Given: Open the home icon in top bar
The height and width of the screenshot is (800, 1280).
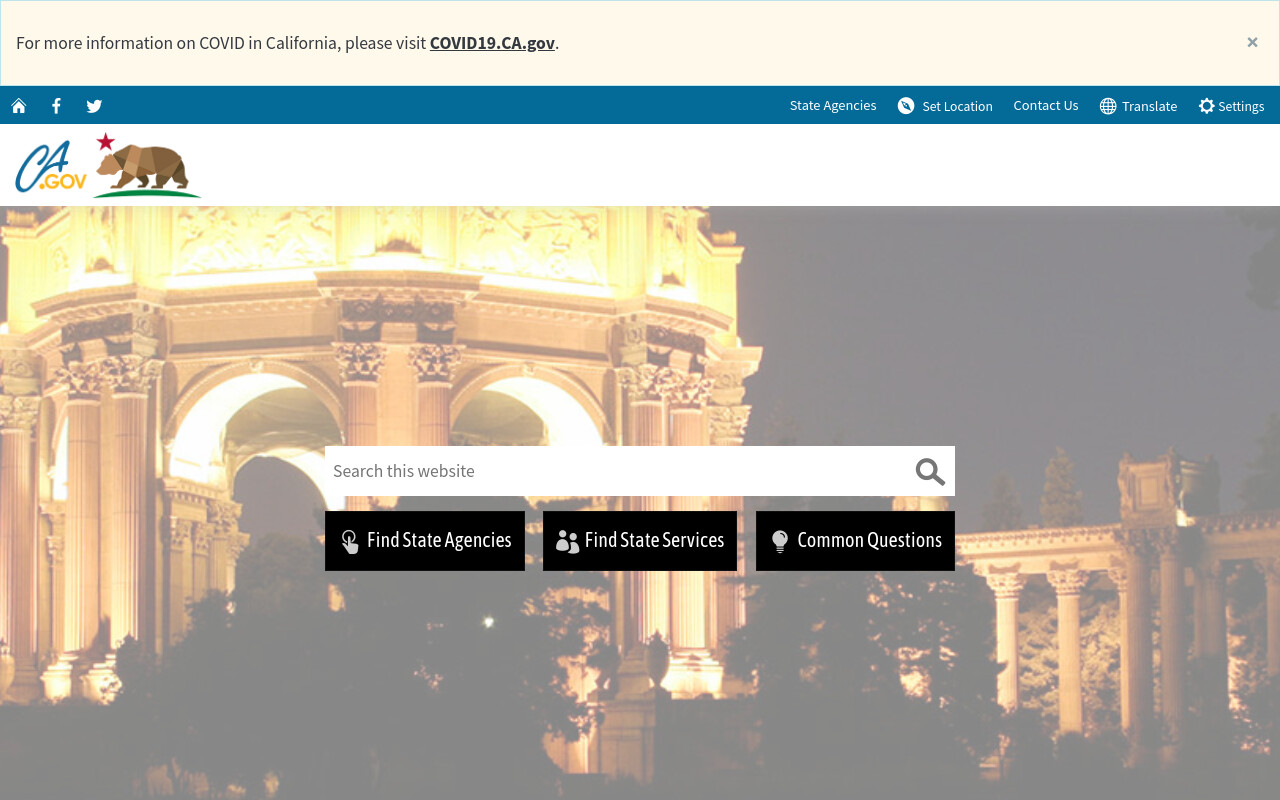Looking at the screenshot, I should pyautogui.click(x=19, y=106).
